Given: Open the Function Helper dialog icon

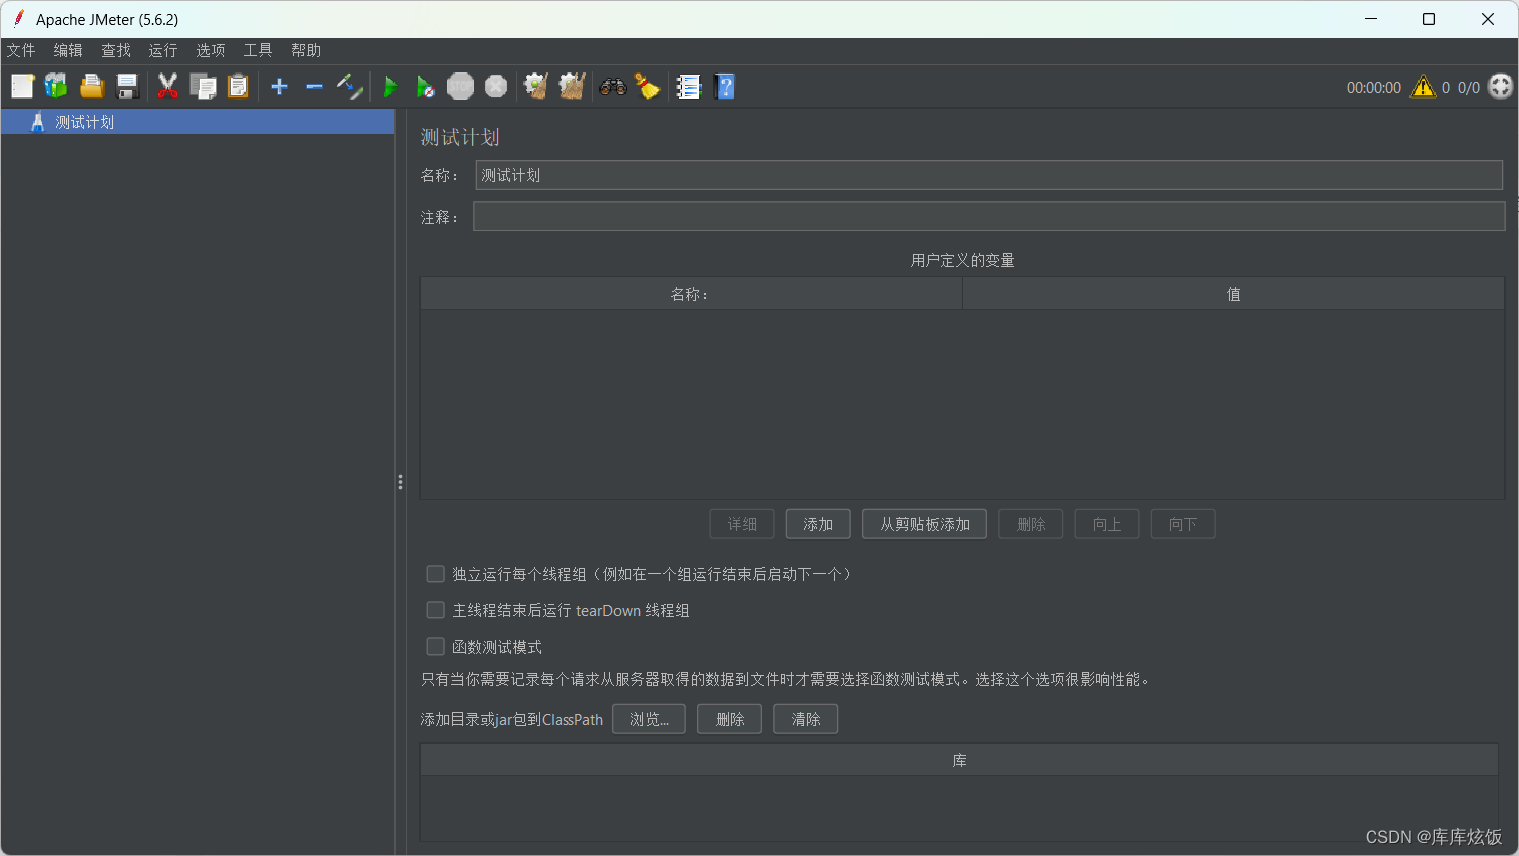Looking at the screenshot, I should 688,87.
